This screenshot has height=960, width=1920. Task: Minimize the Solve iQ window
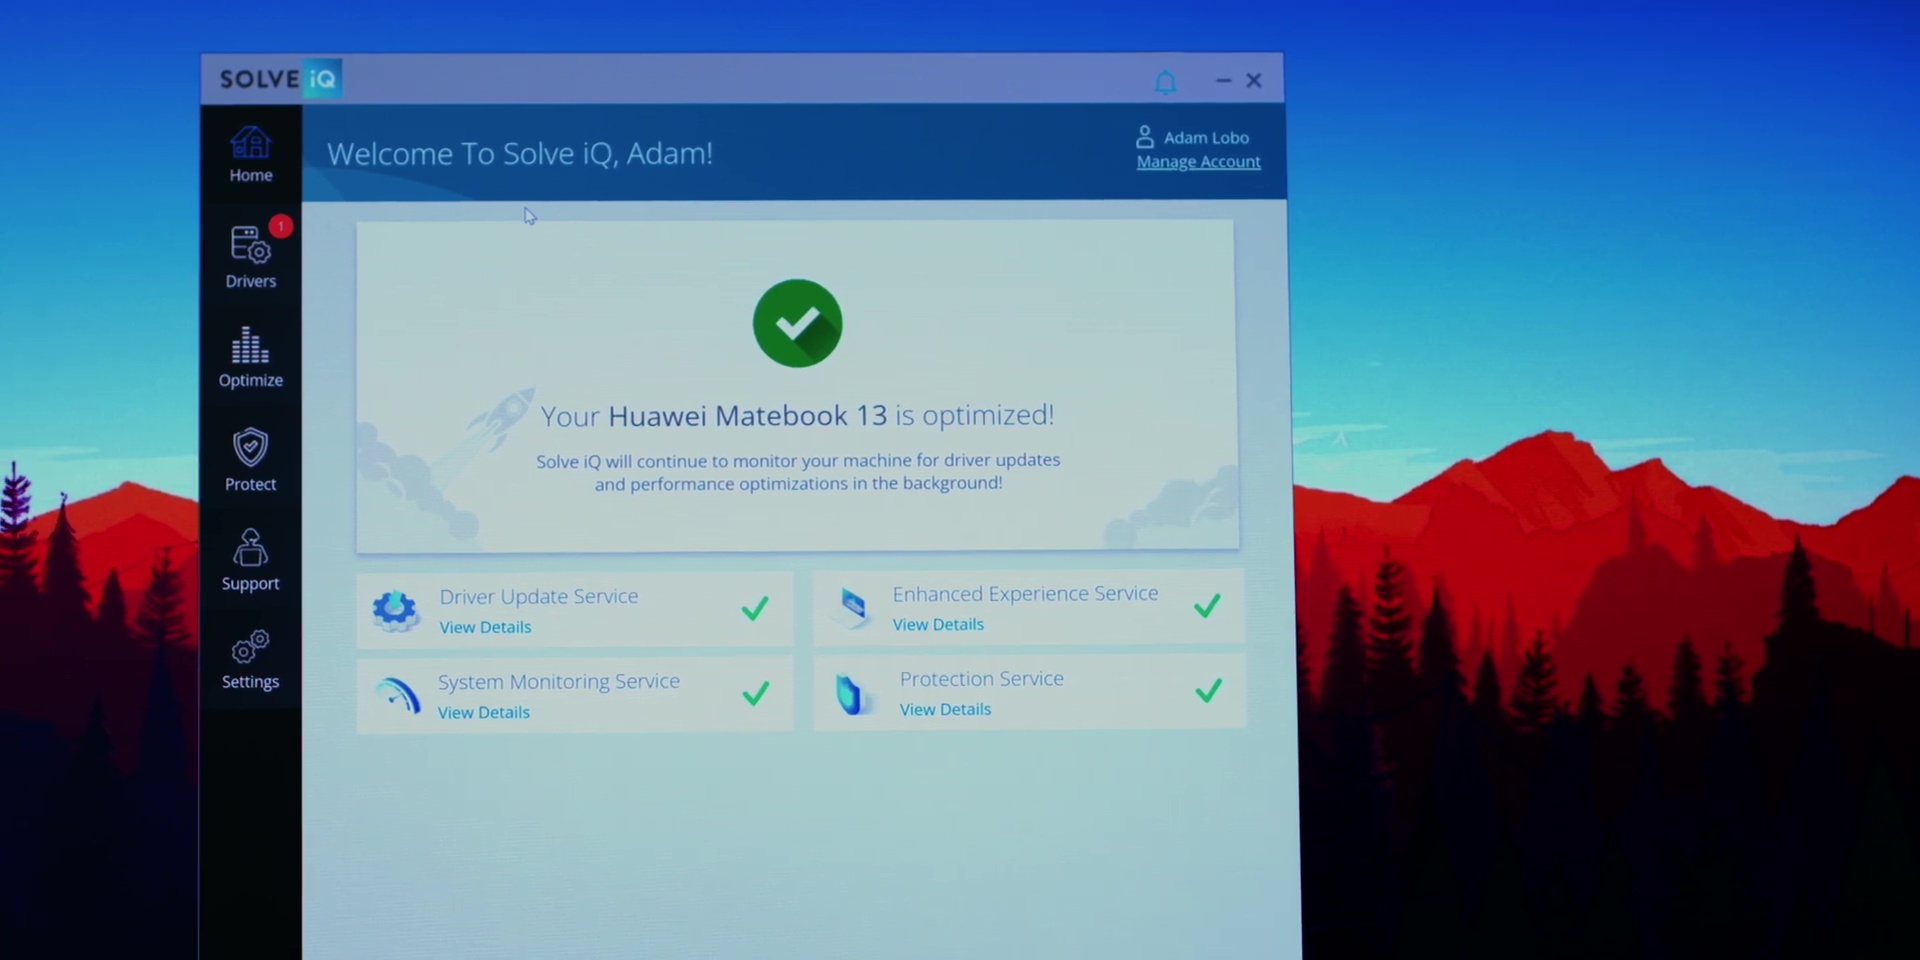(1223, 80)
